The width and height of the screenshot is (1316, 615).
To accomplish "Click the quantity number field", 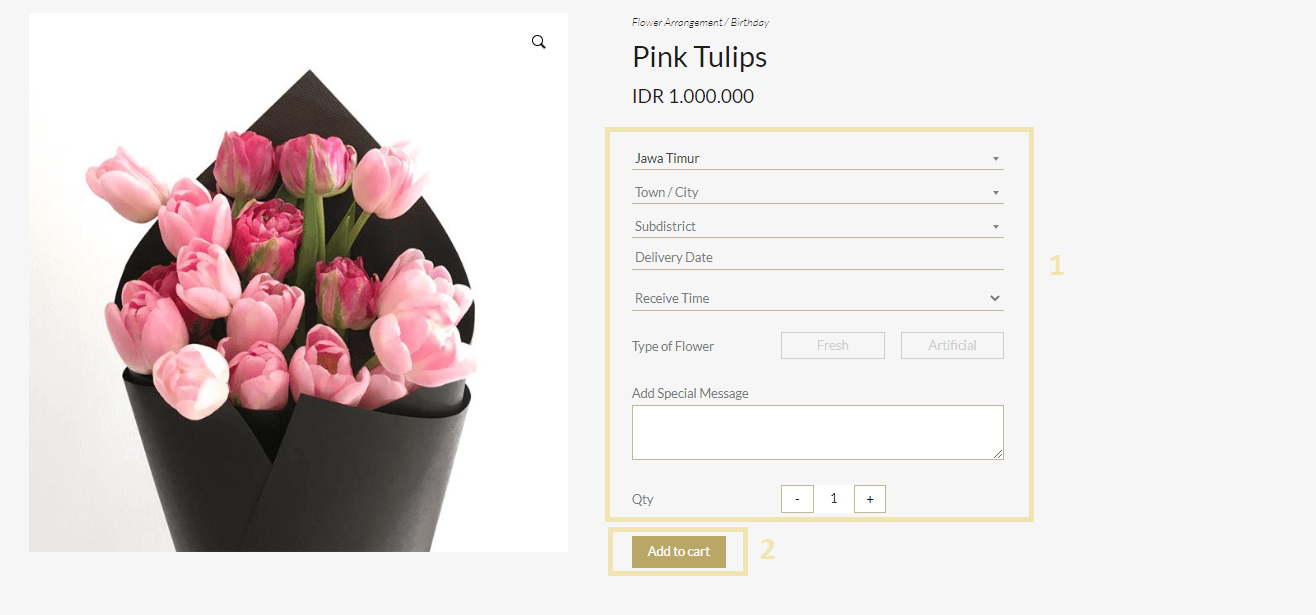I will [x=834, y=499].
